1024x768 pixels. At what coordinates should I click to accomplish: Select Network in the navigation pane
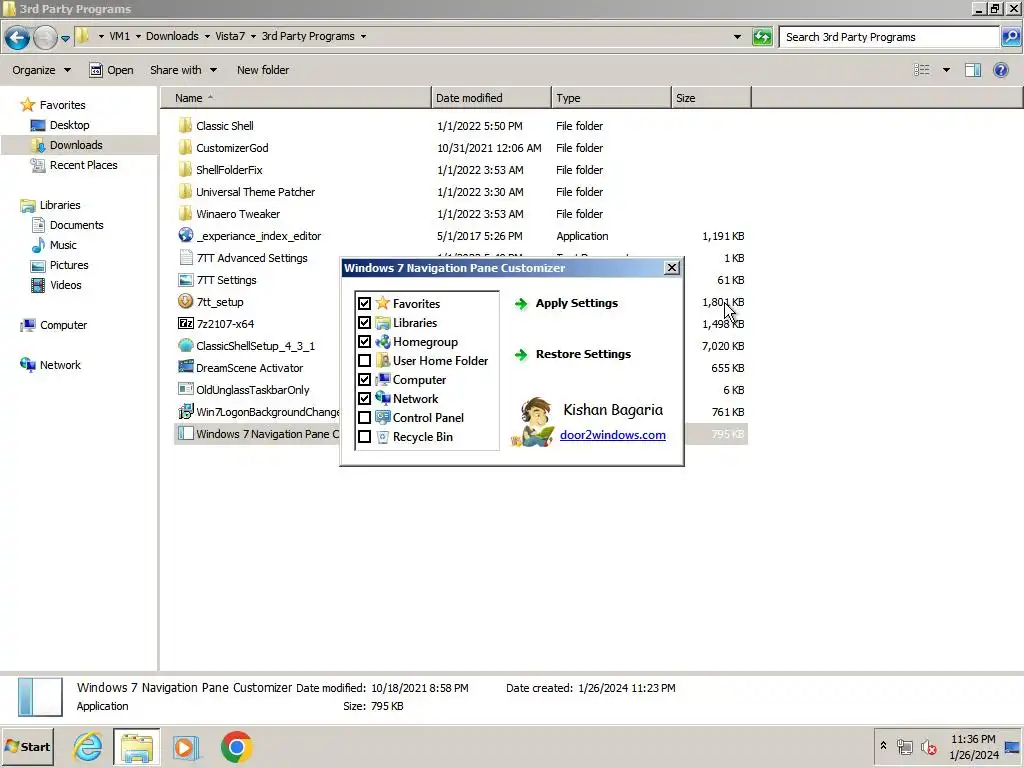pos(50,364)
